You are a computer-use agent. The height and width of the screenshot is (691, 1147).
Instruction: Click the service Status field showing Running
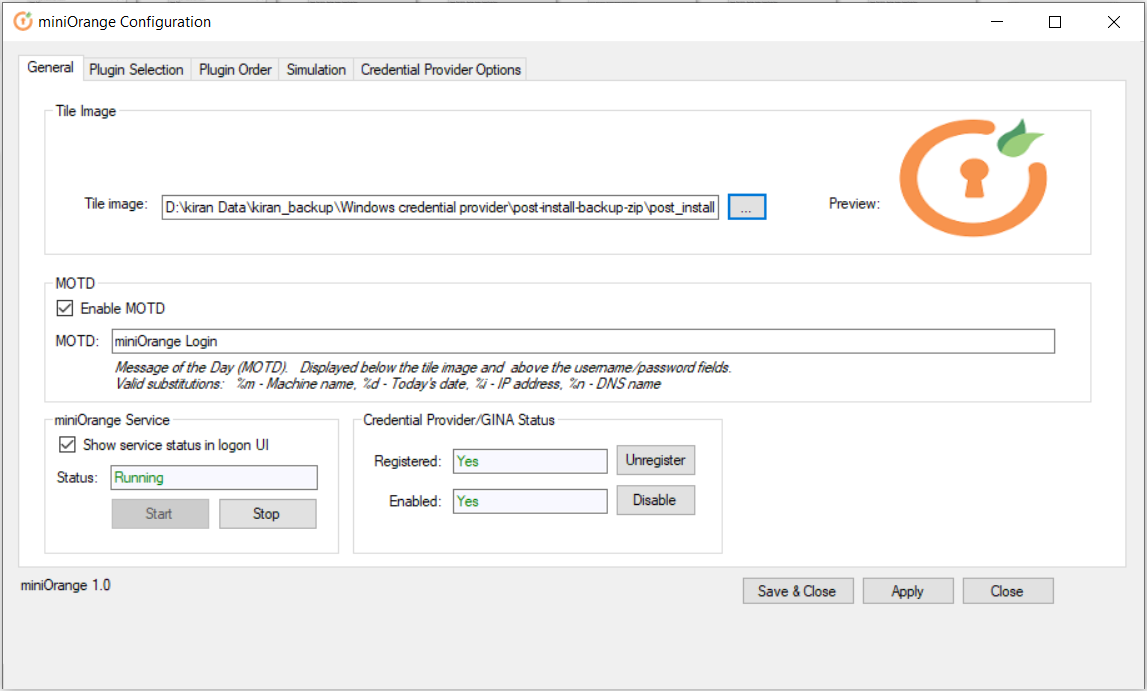pos(214,477)
